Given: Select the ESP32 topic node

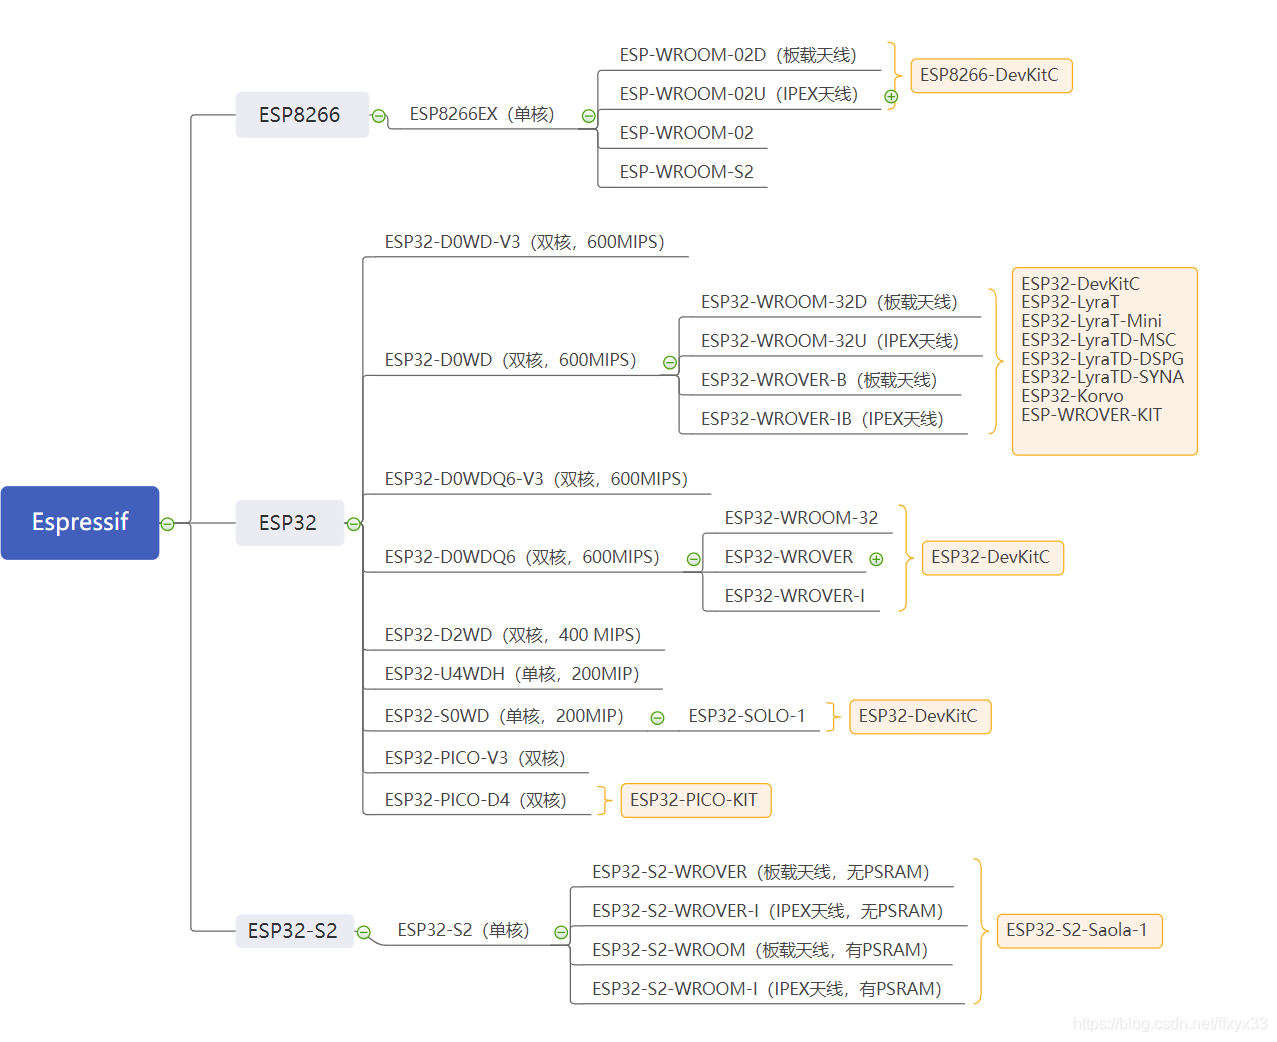Looking at the screenshot, I should point(289,523).
